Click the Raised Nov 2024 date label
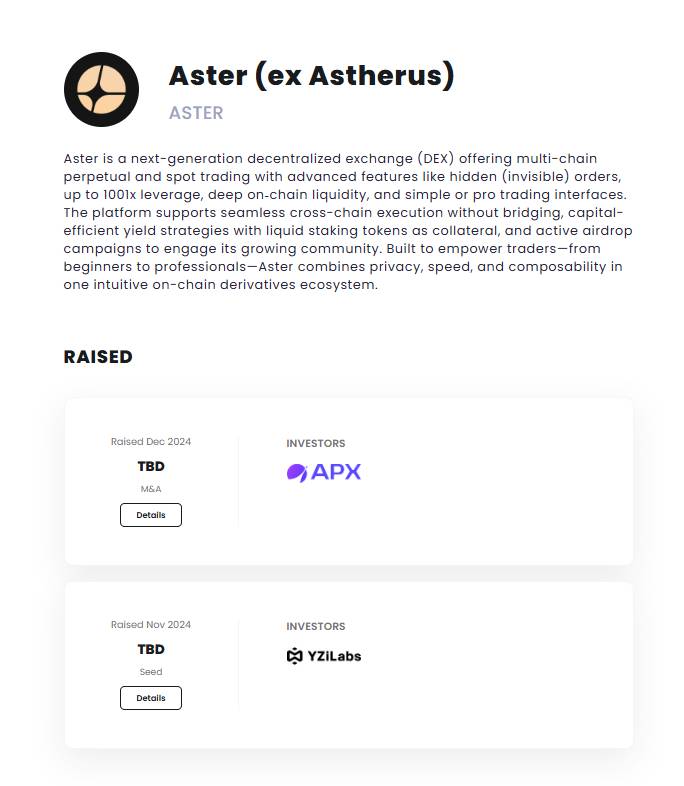 [x=151, y=625]
